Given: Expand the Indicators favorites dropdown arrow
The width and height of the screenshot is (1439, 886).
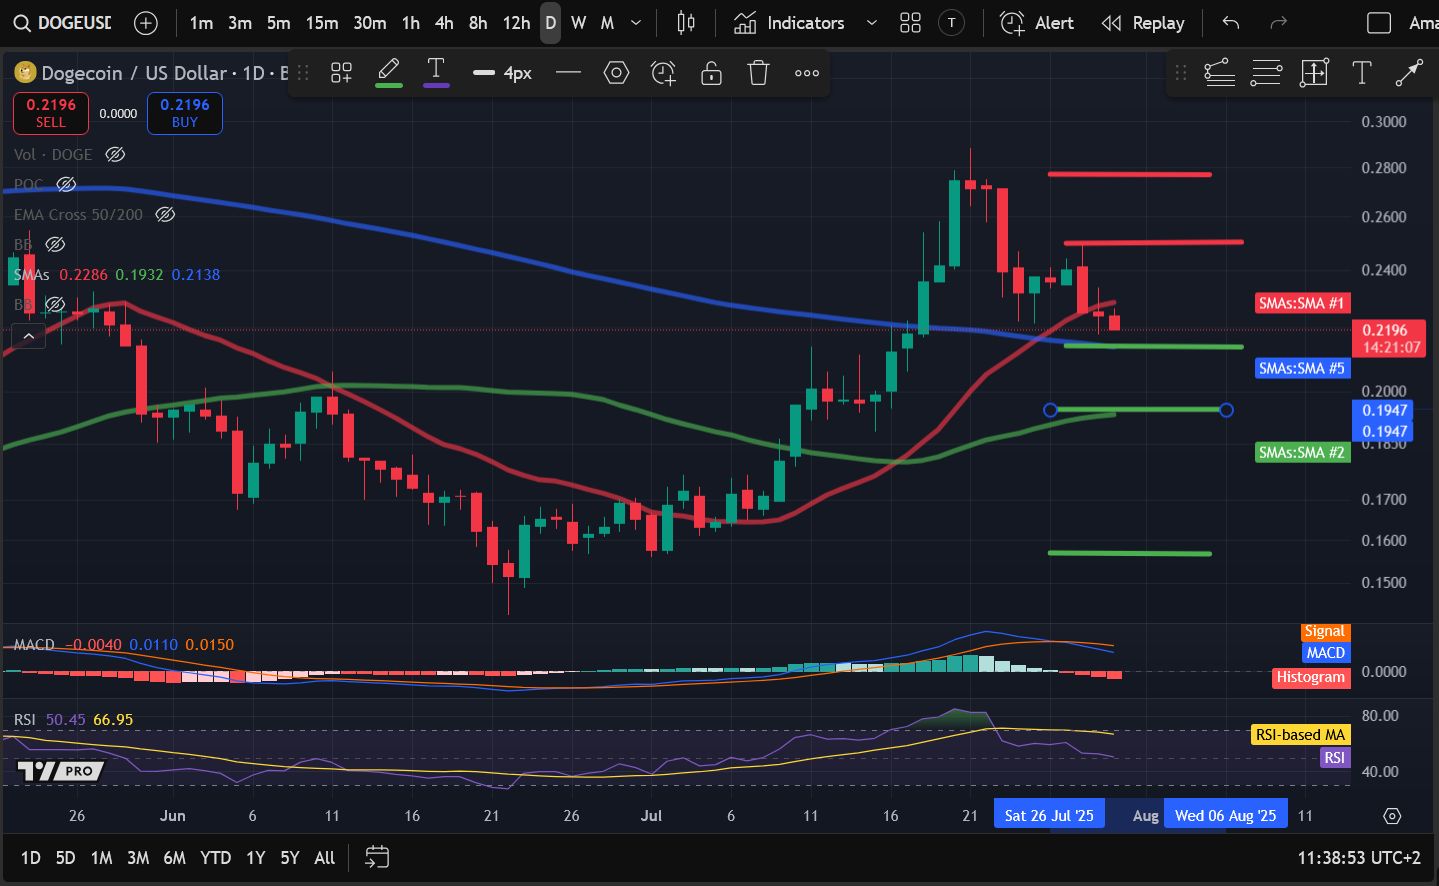Looking at the screenshot, I should [871, 23].
